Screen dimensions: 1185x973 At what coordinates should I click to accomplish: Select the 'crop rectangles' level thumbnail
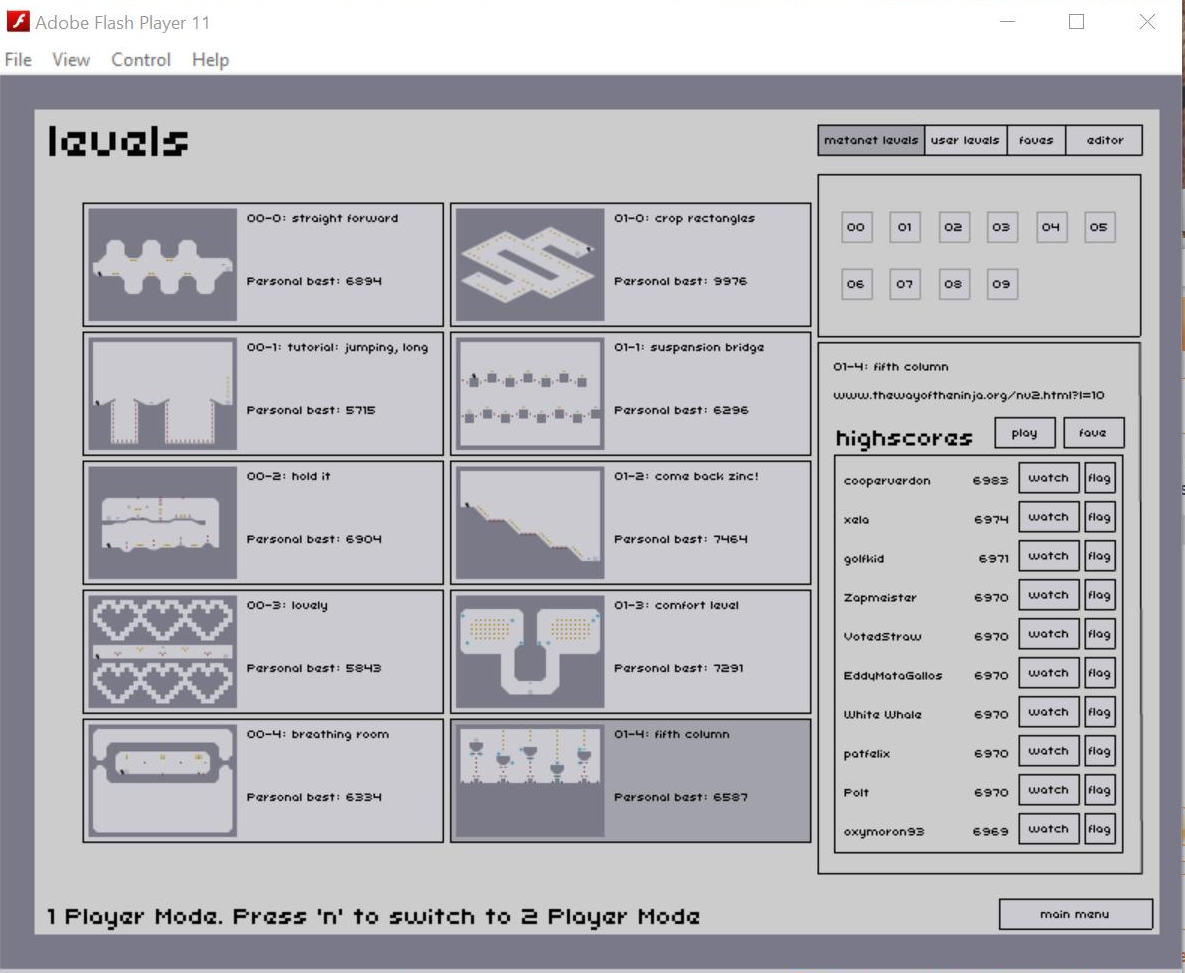tap(530, 265)
